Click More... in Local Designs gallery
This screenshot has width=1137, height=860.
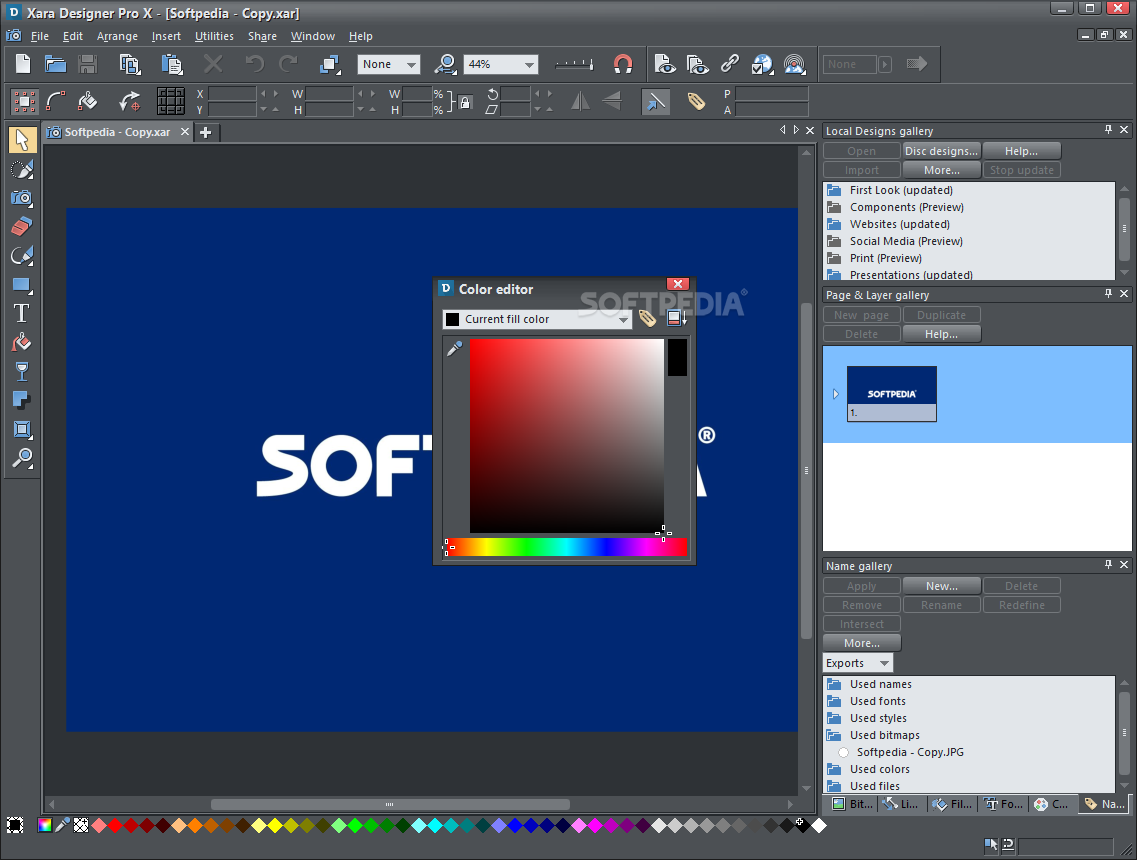(x=941, y=170)
